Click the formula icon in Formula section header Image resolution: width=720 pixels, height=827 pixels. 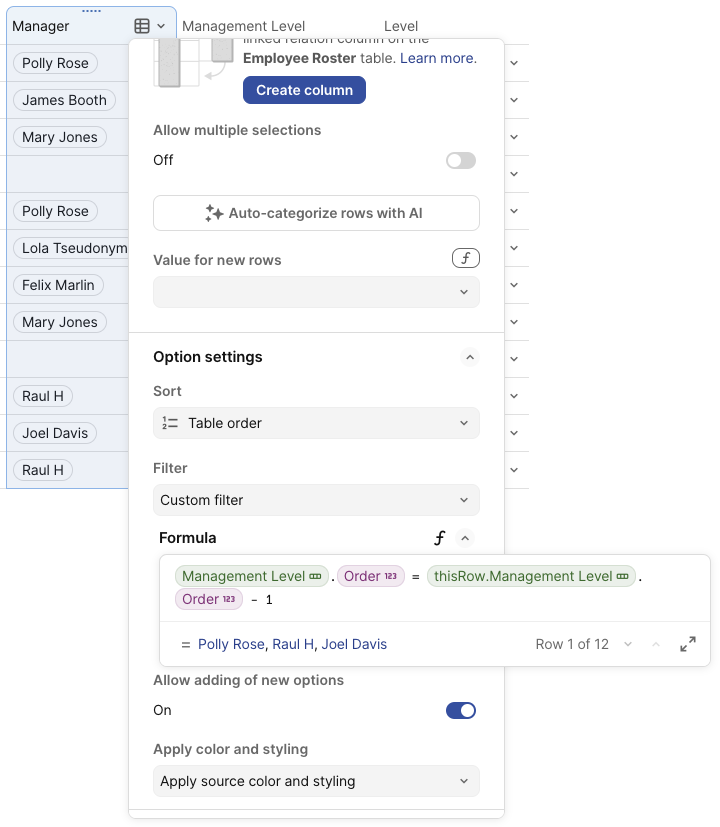point(439,538)
